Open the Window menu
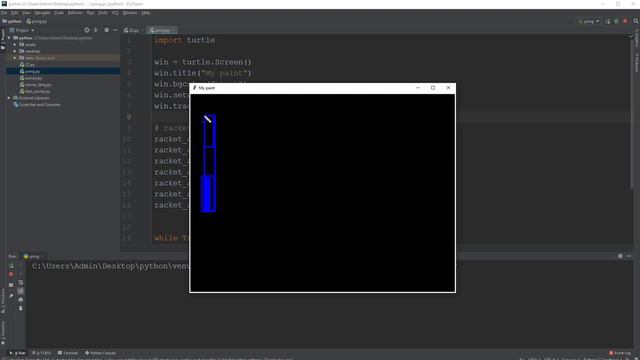Screen dimensions: 640x360 click(130, 13)
